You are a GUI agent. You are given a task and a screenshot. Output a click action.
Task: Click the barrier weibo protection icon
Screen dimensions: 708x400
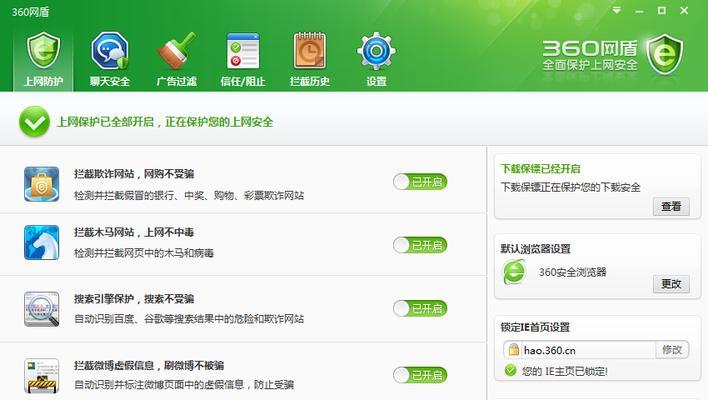point(42,376)
